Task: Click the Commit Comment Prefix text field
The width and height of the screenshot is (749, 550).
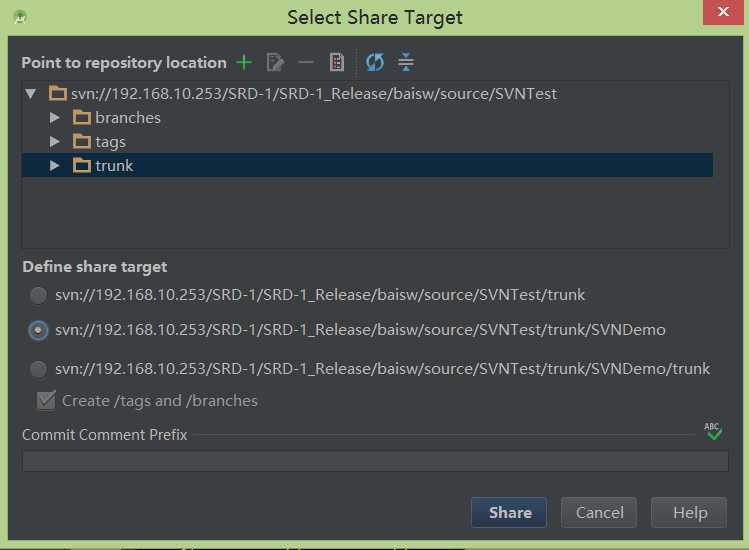Action: coord(370,461)
